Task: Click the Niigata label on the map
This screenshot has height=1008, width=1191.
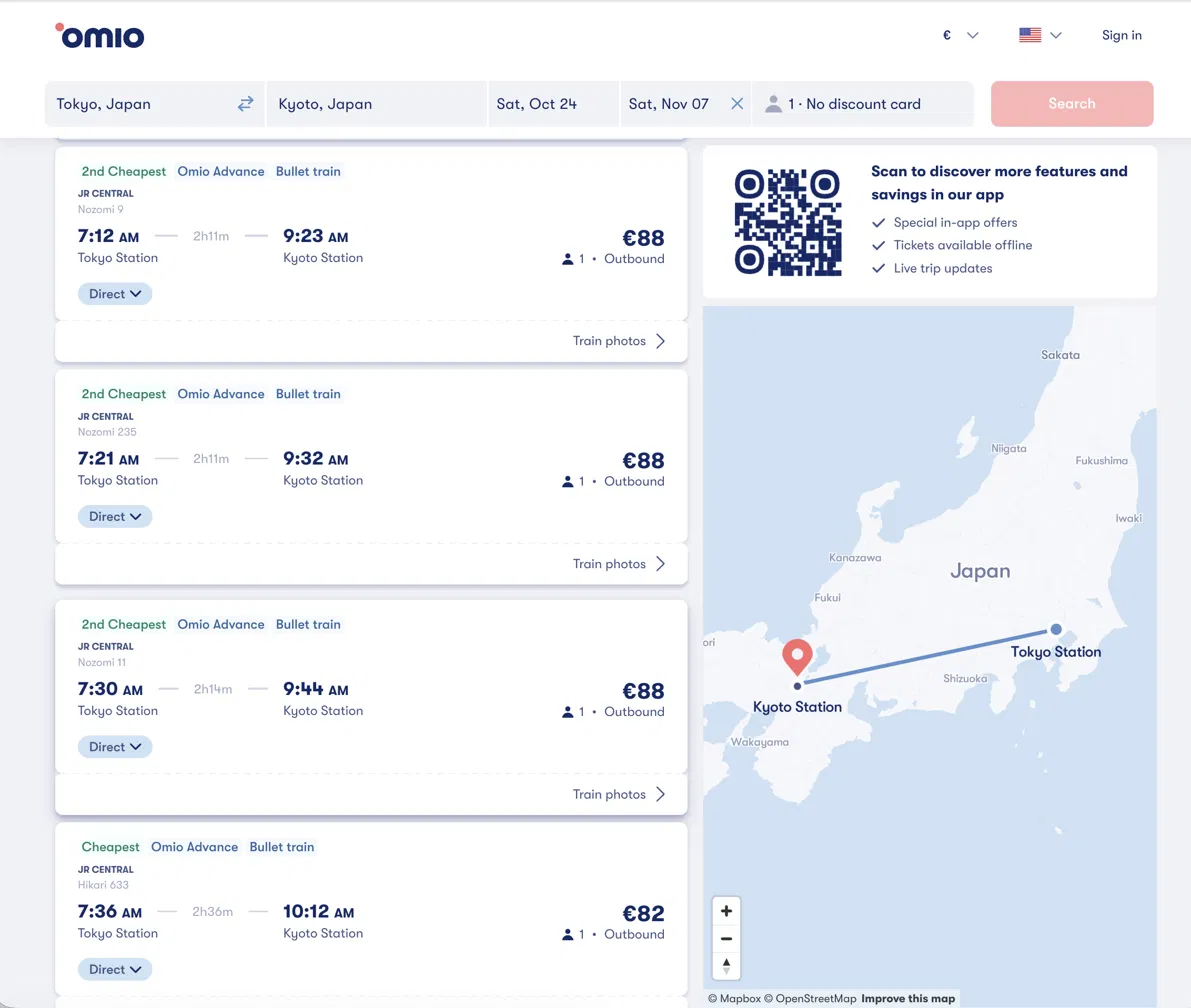Action: 1008,448
